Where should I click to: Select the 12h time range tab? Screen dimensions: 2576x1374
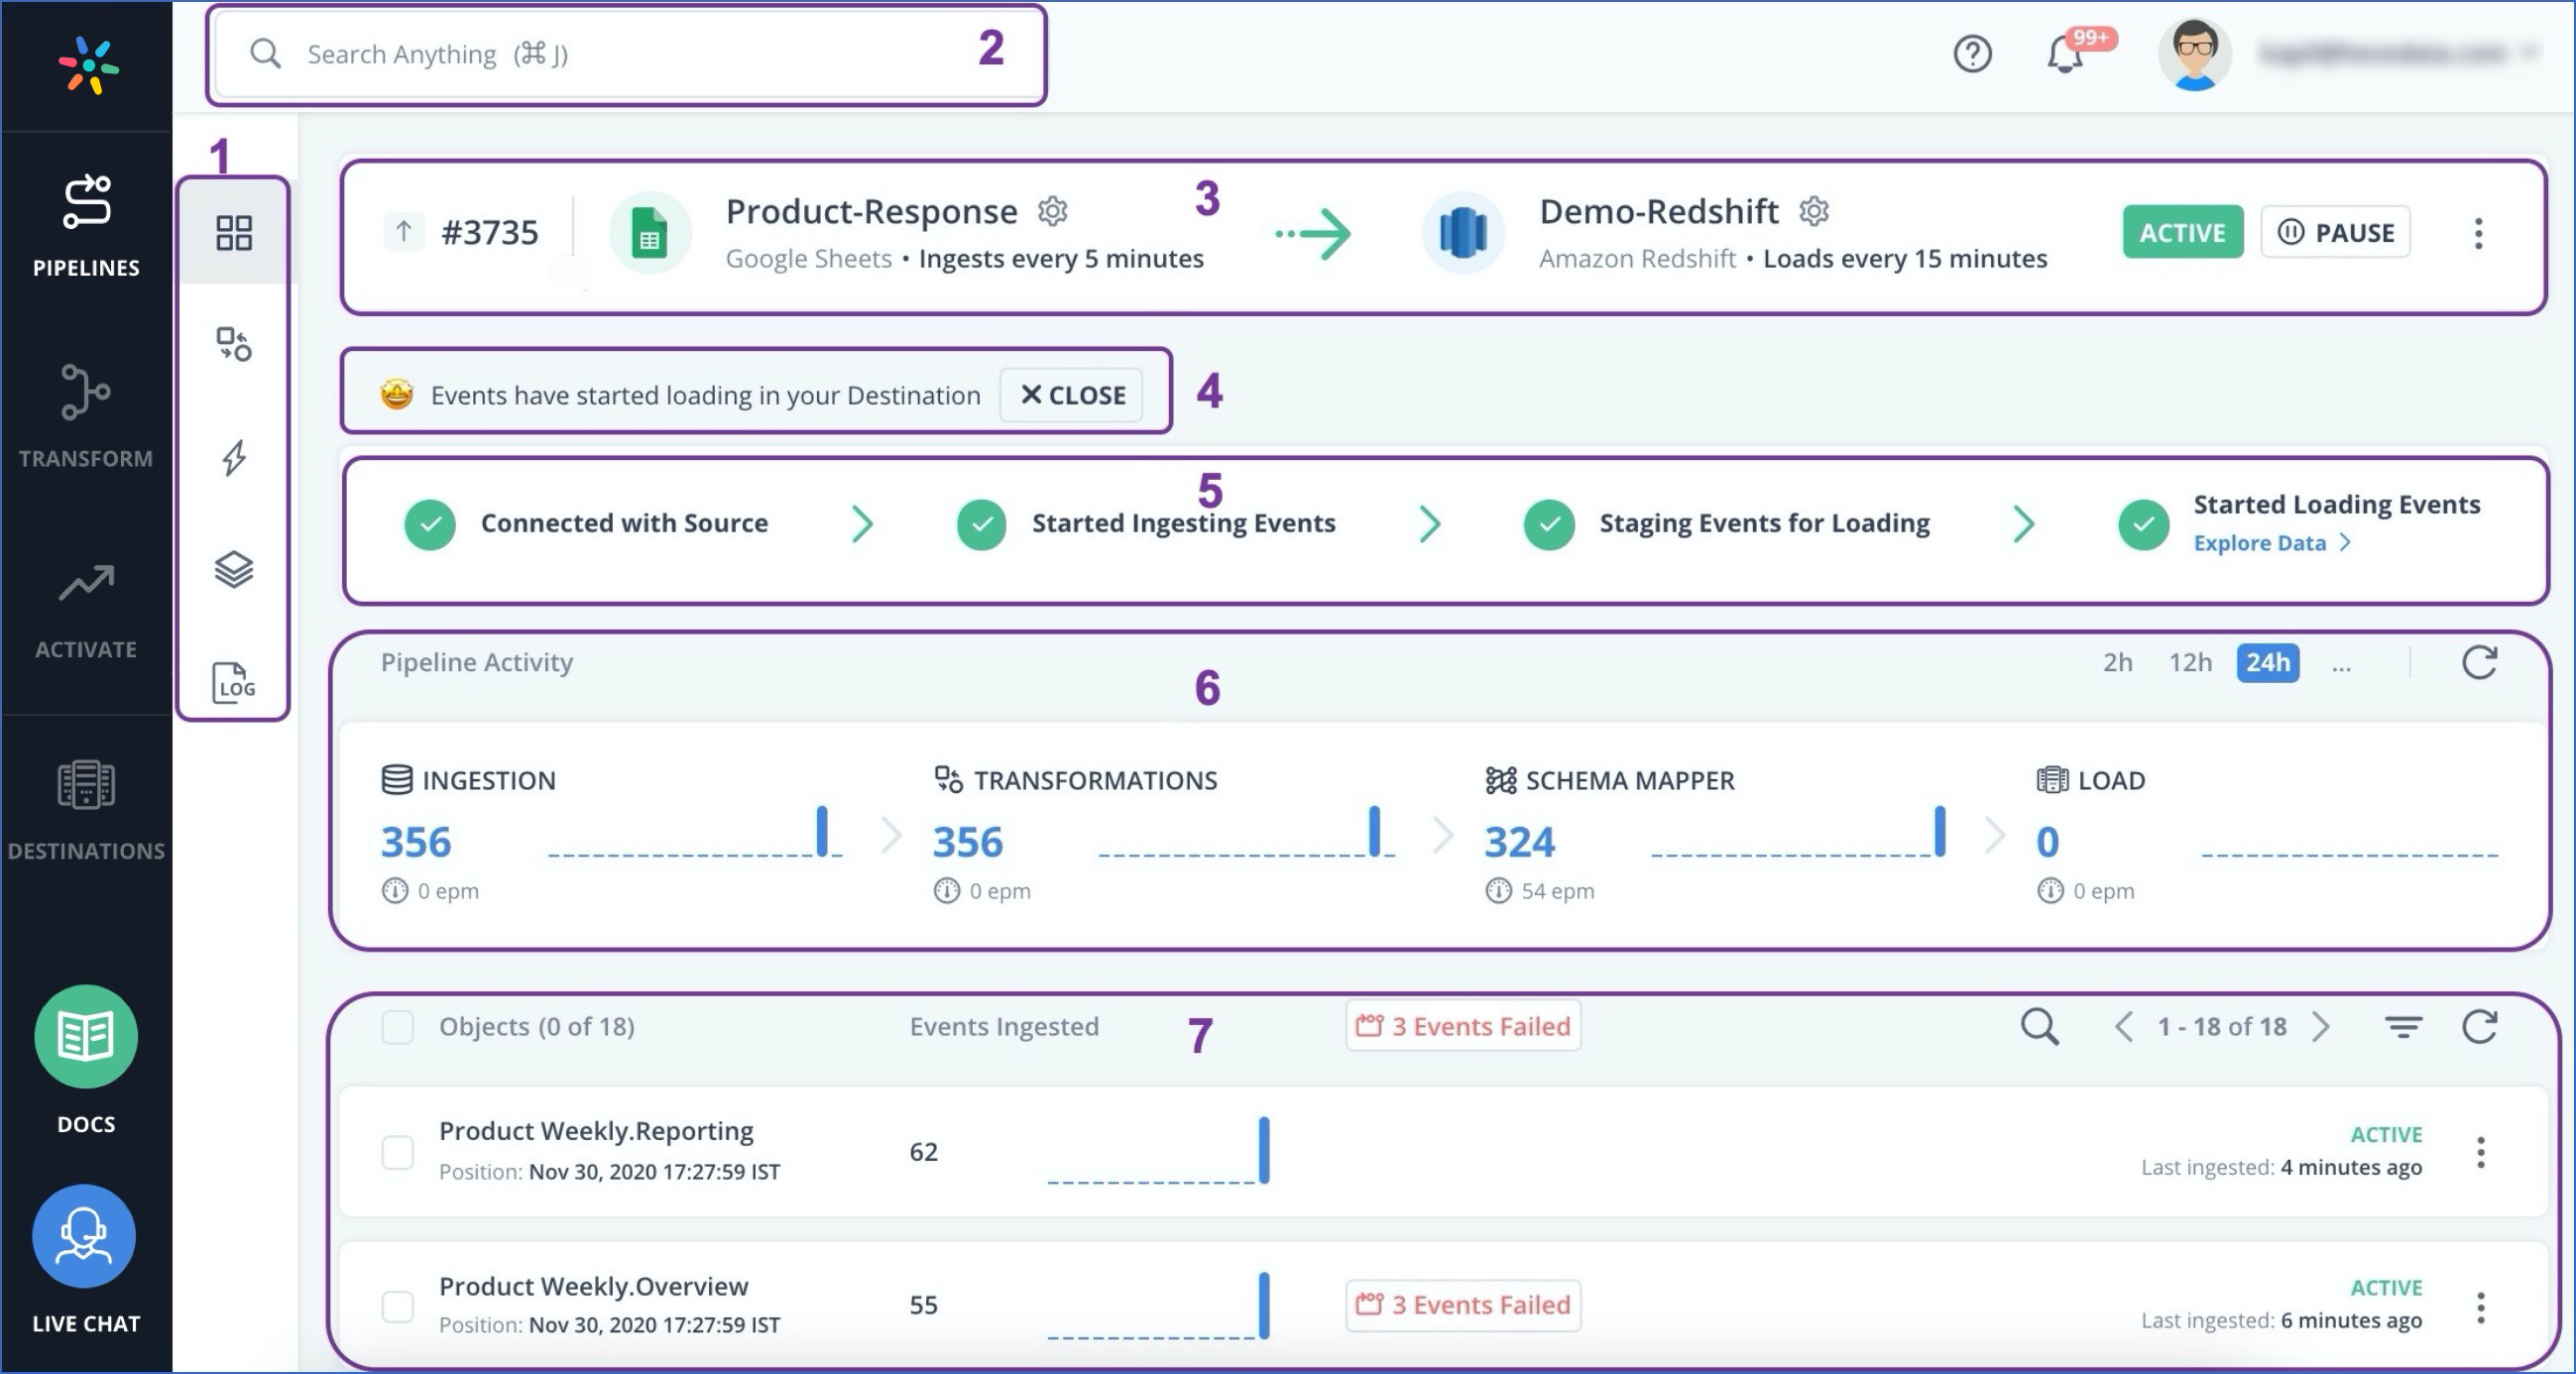pos(2191,662)
